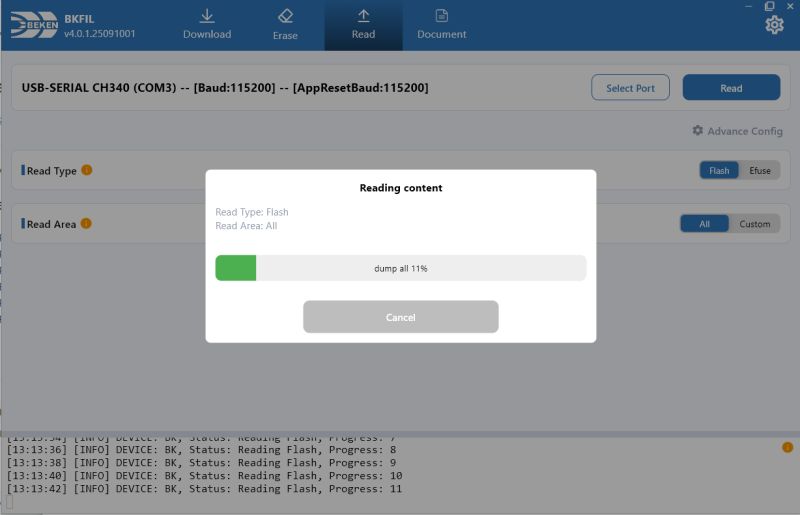Click the Advance Config gear icon
This screenshot has height=515, width=800.
(697, 131)
